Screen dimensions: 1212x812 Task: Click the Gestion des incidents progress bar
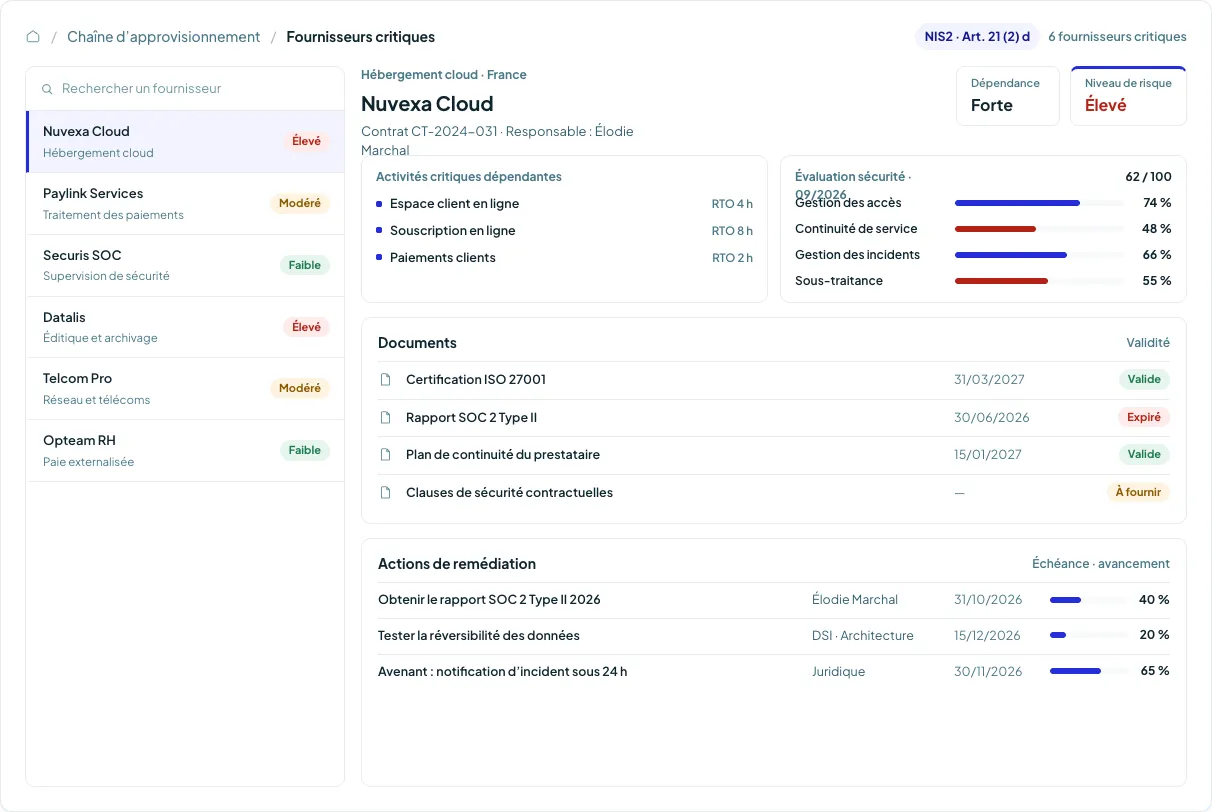1039,255
